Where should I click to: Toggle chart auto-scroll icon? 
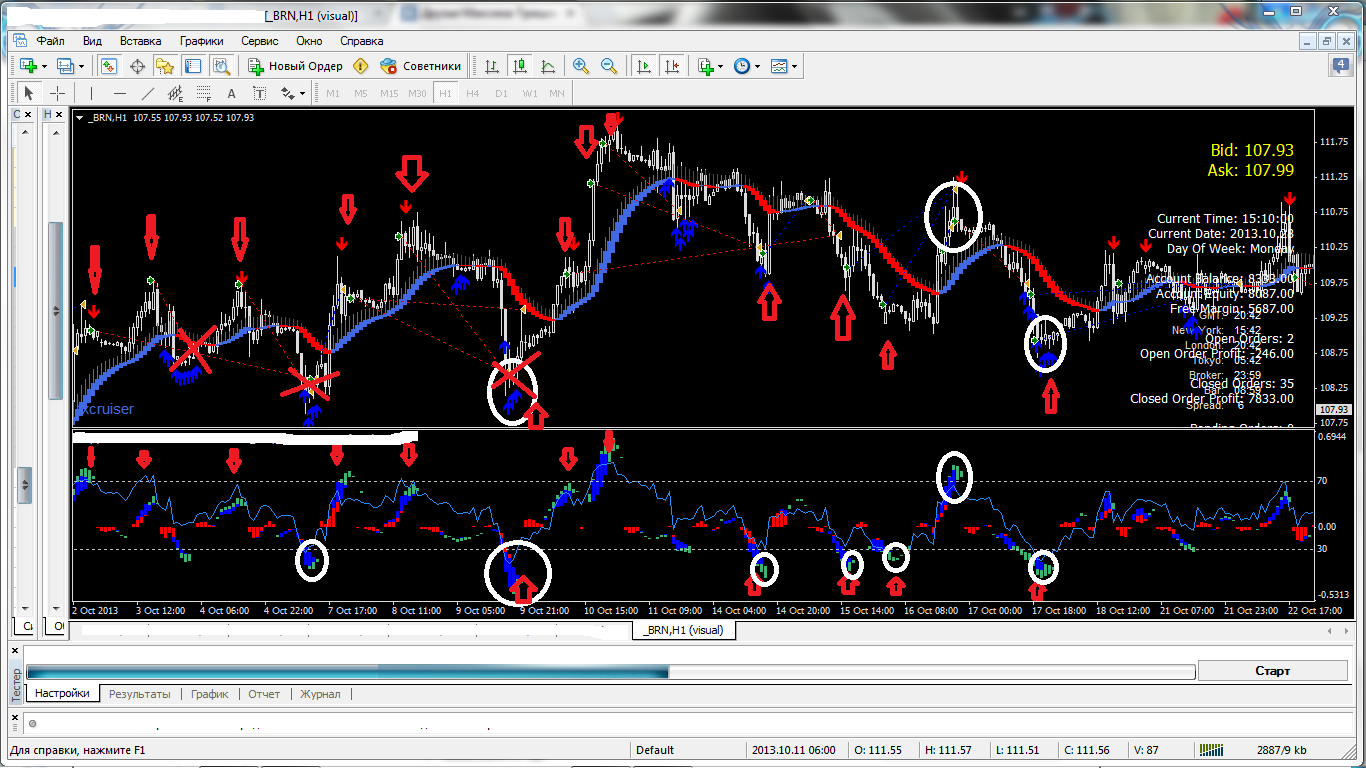pos(644,66)
